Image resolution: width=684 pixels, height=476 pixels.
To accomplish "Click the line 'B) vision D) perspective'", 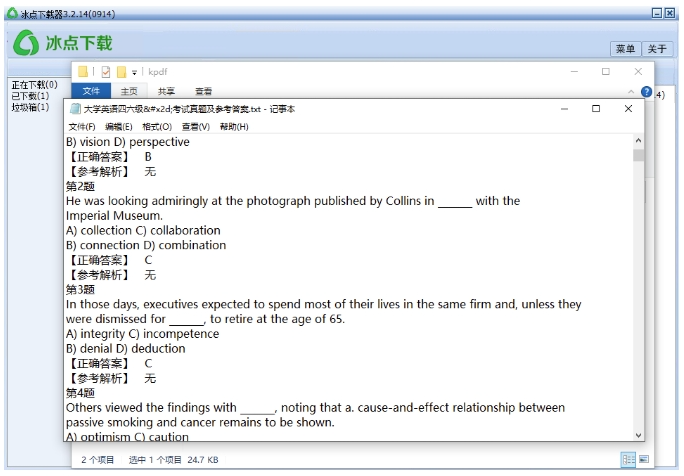I will (128, 142).
